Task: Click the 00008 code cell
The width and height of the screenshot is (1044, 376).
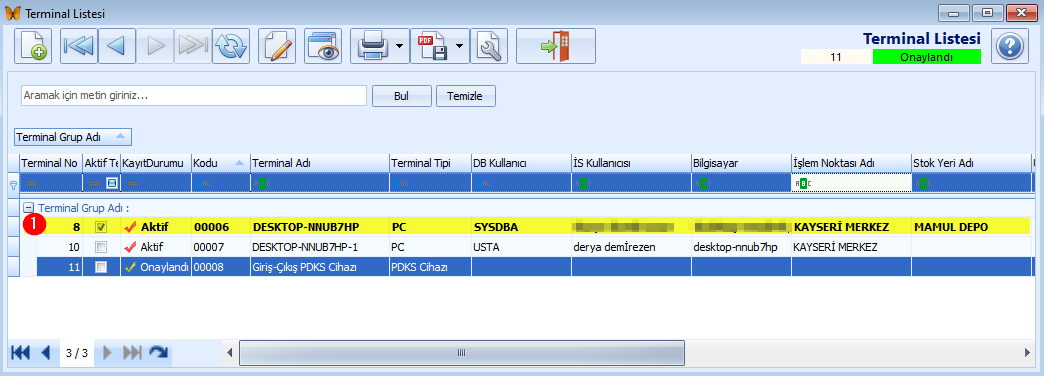Action: pos(220,267)
